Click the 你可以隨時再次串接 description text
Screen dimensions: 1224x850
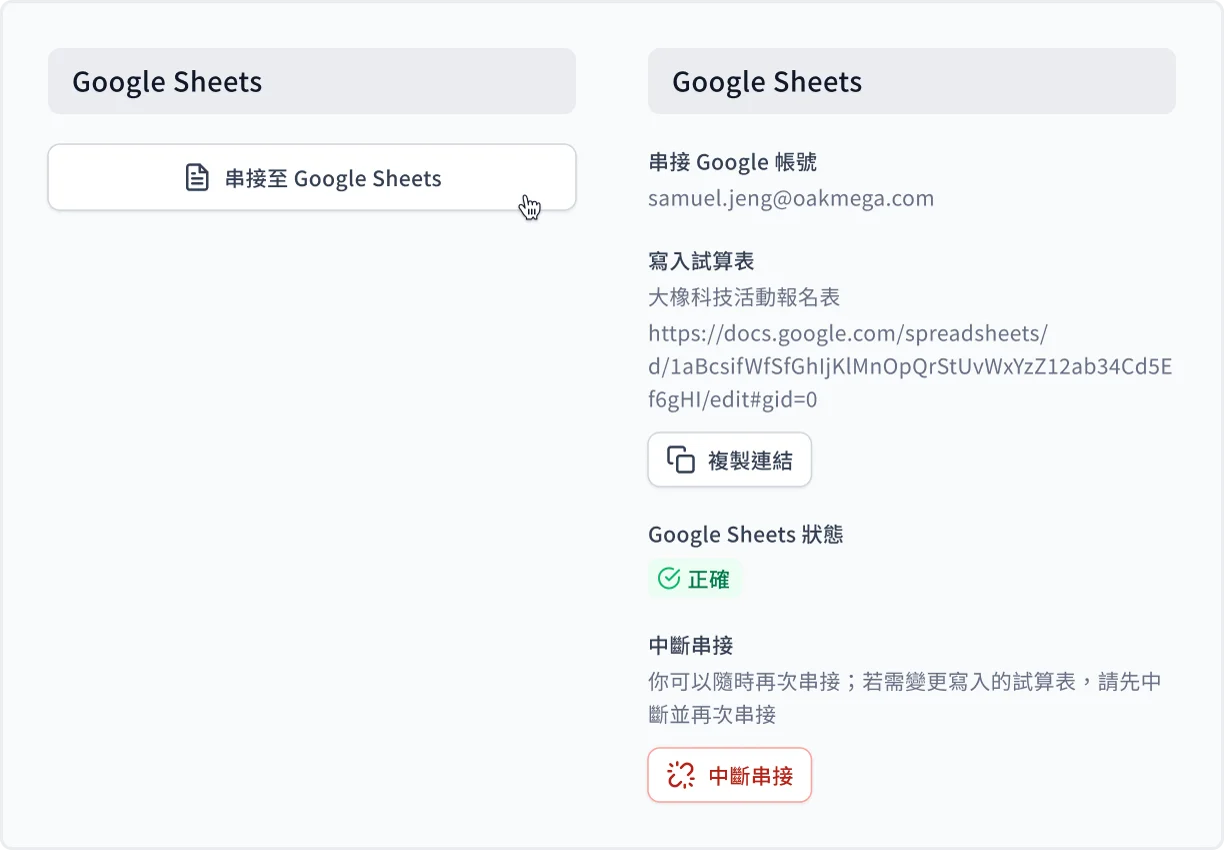click(x=904, y=698)
